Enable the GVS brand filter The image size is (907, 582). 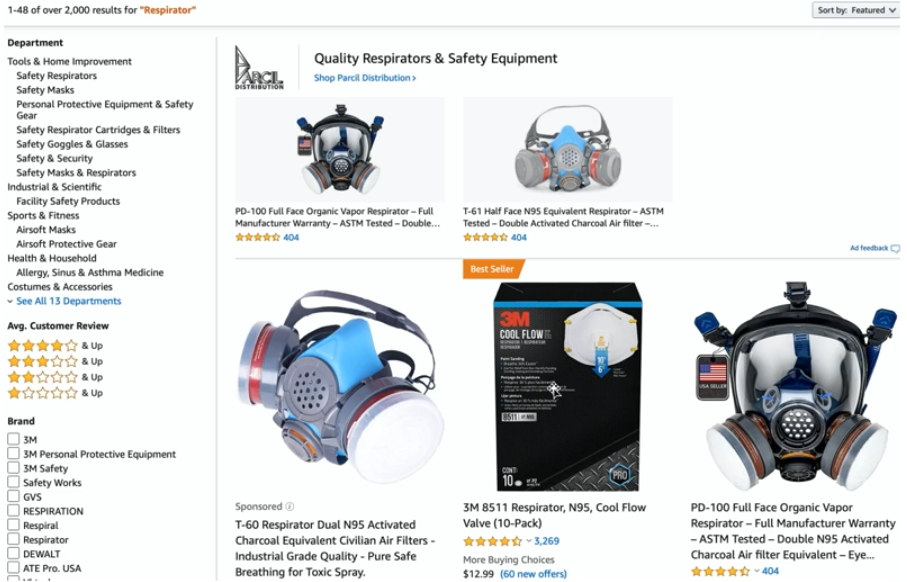click(x=13, y=496)
